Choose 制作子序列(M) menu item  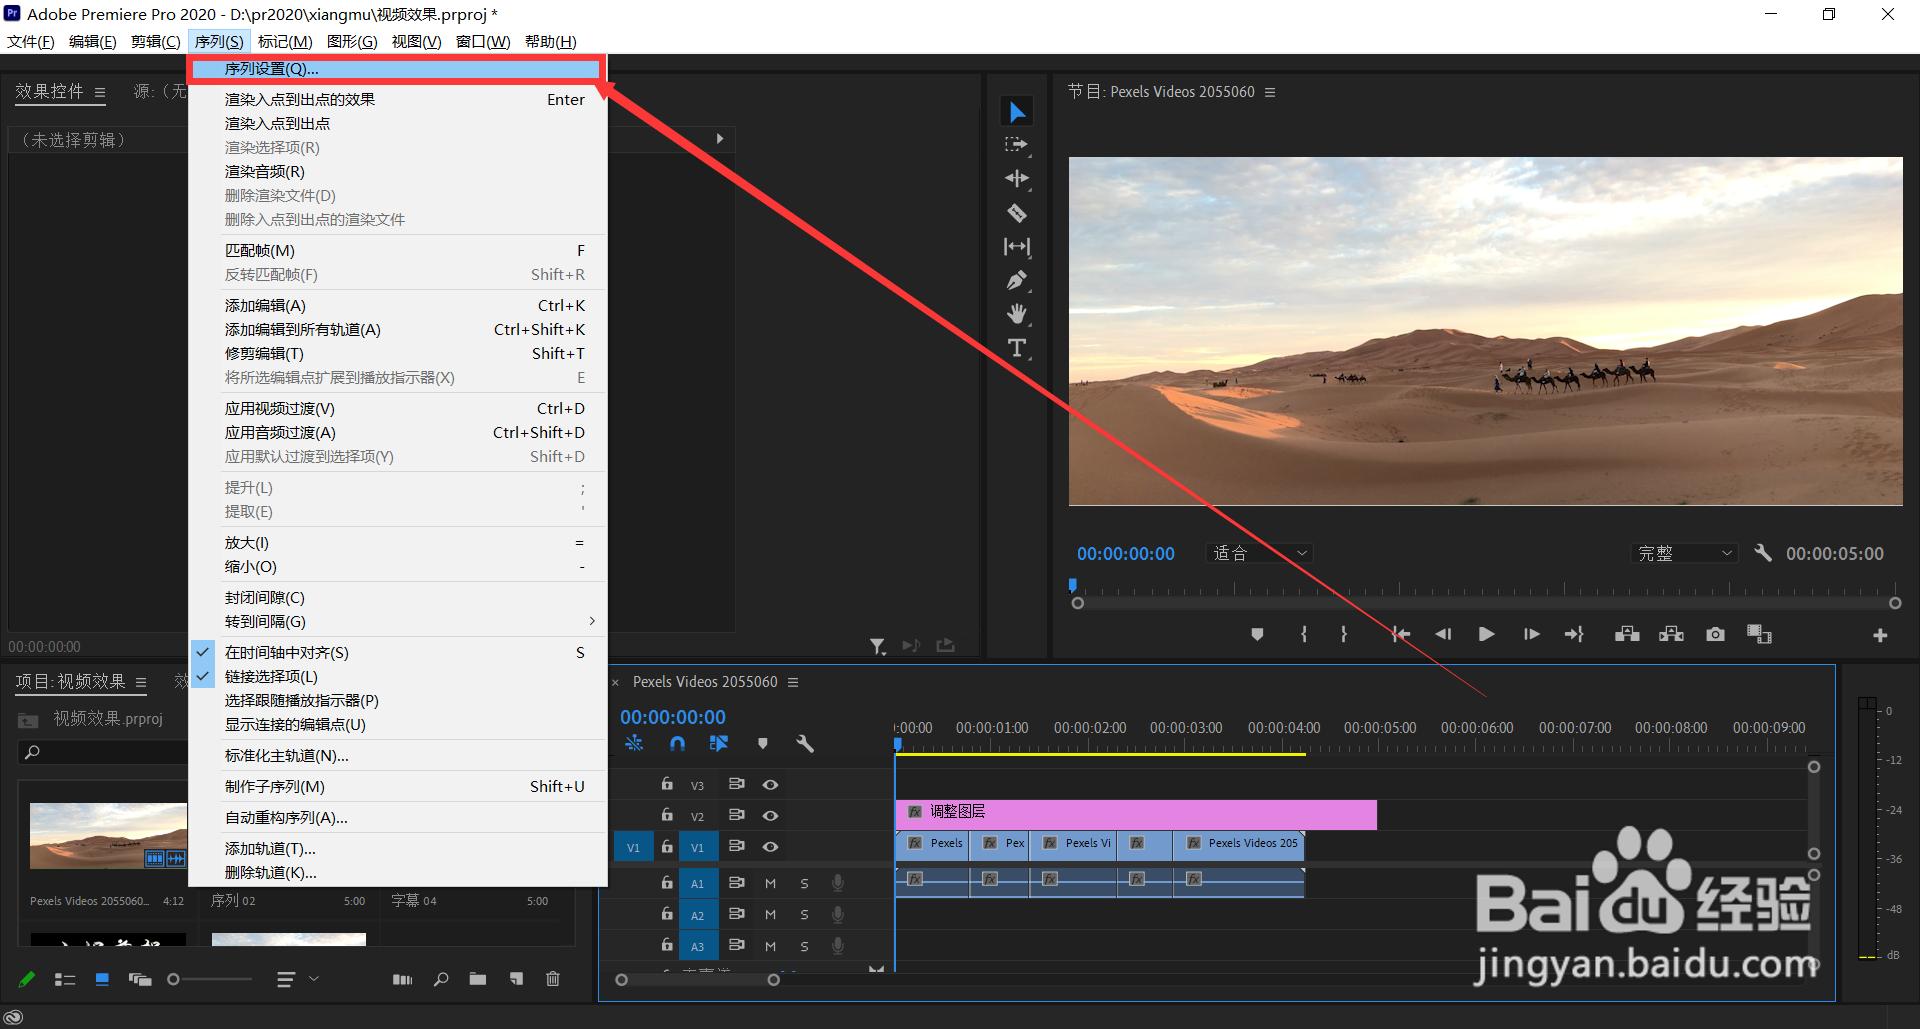[x=398, y=787]
